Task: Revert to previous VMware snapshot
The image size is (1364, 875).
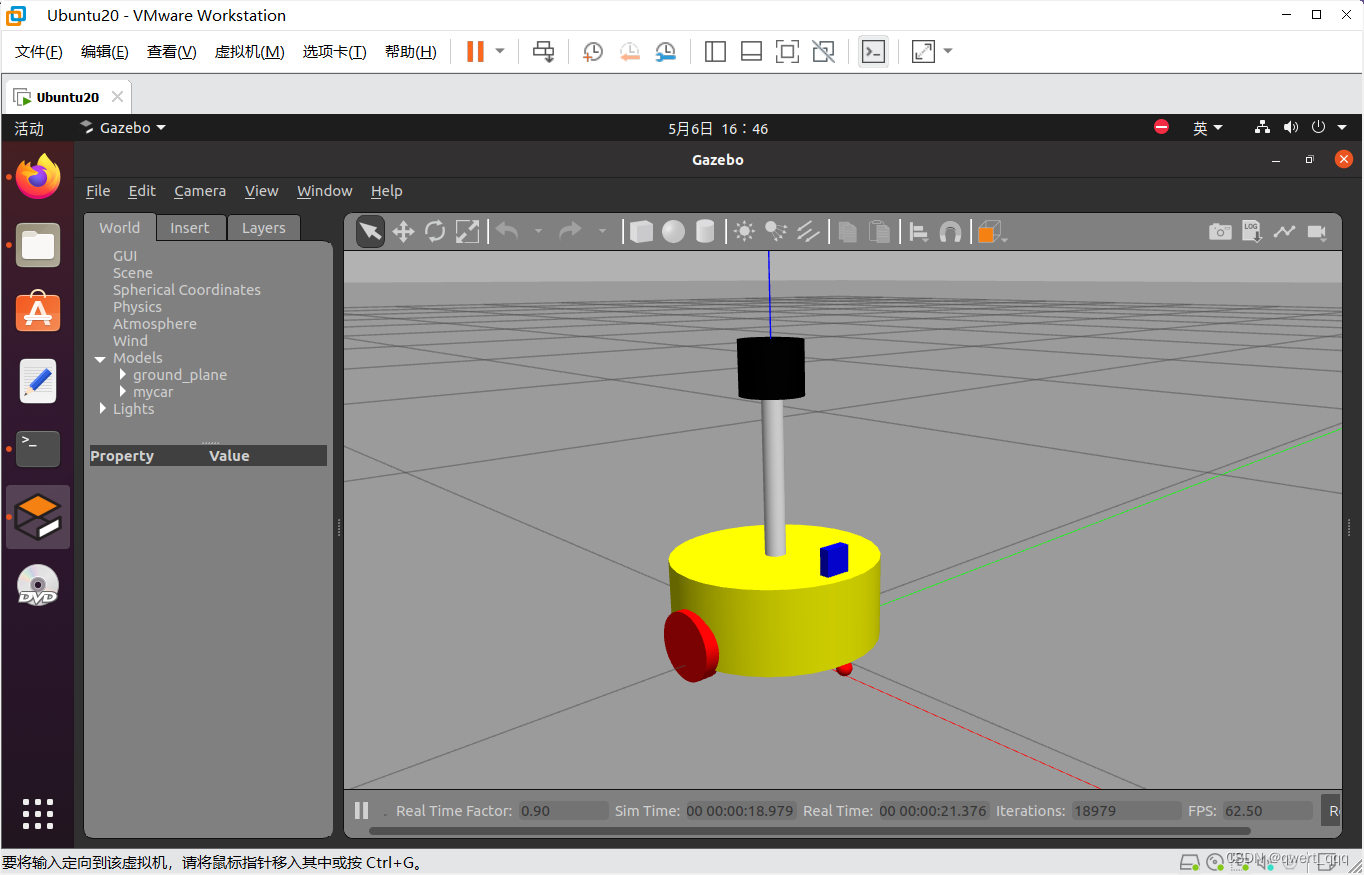Action: click(x=629, y=51)
